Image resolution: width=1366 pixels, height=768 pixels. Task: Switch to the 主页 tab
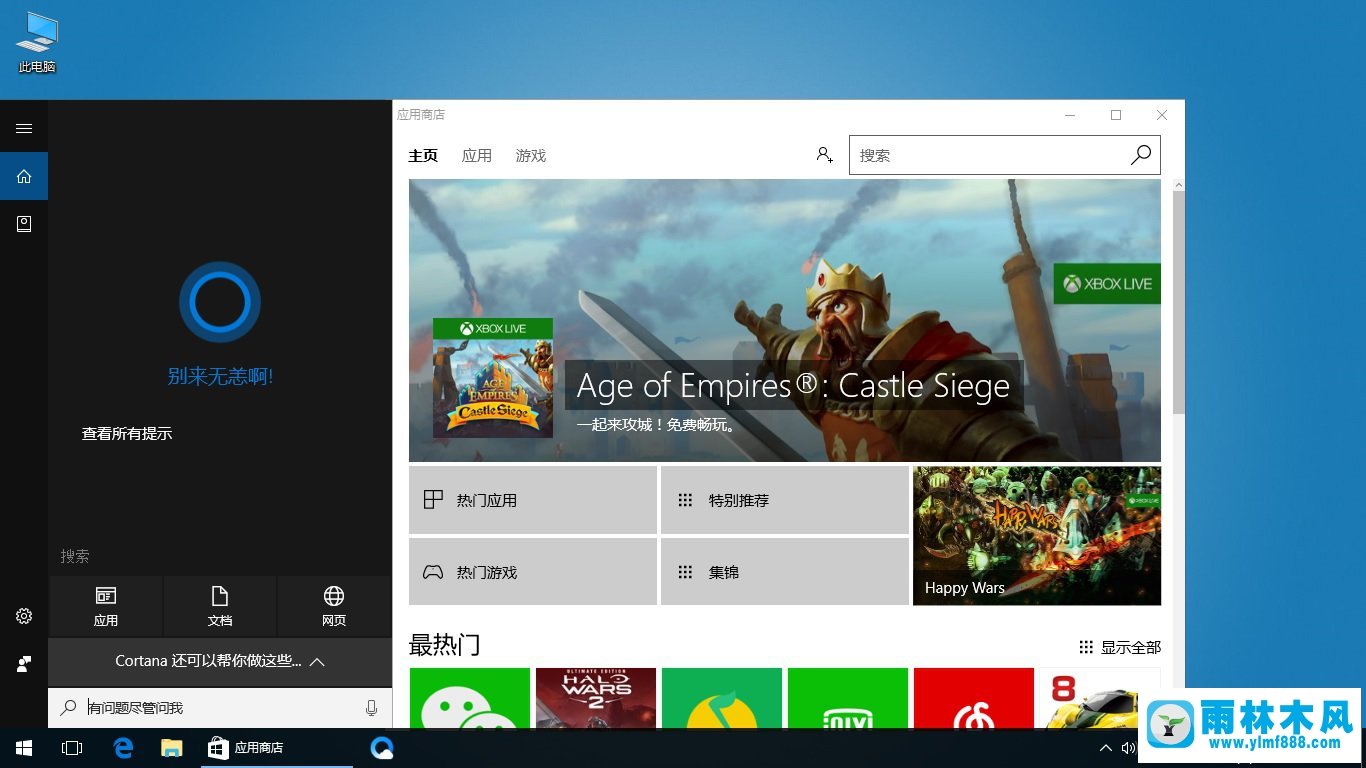[423, 156]
